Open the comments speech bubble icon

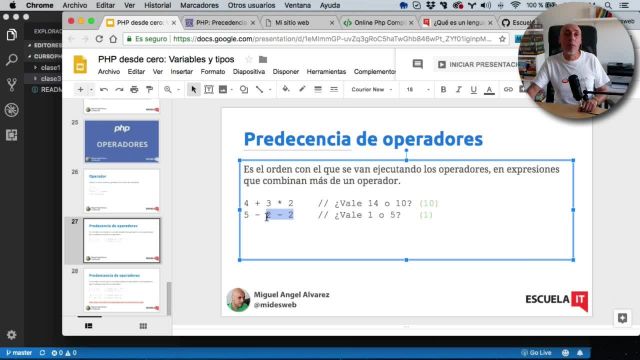pyautogui.click(x=417, y=64)
